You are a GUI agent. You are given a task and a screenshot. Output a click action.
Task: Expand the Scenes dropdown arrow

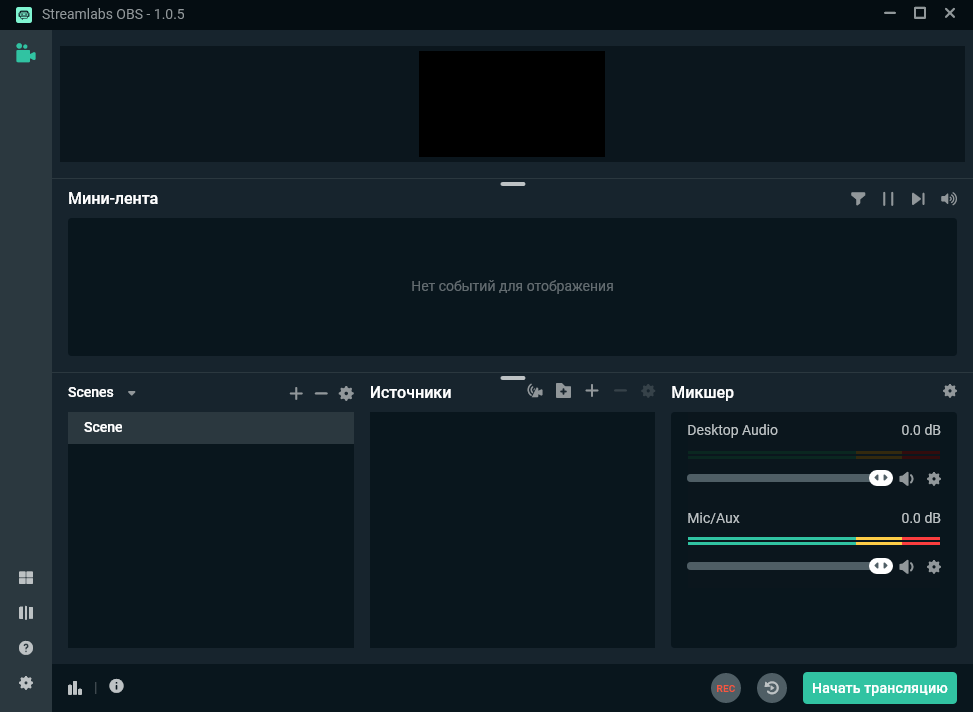click(131, 392)
